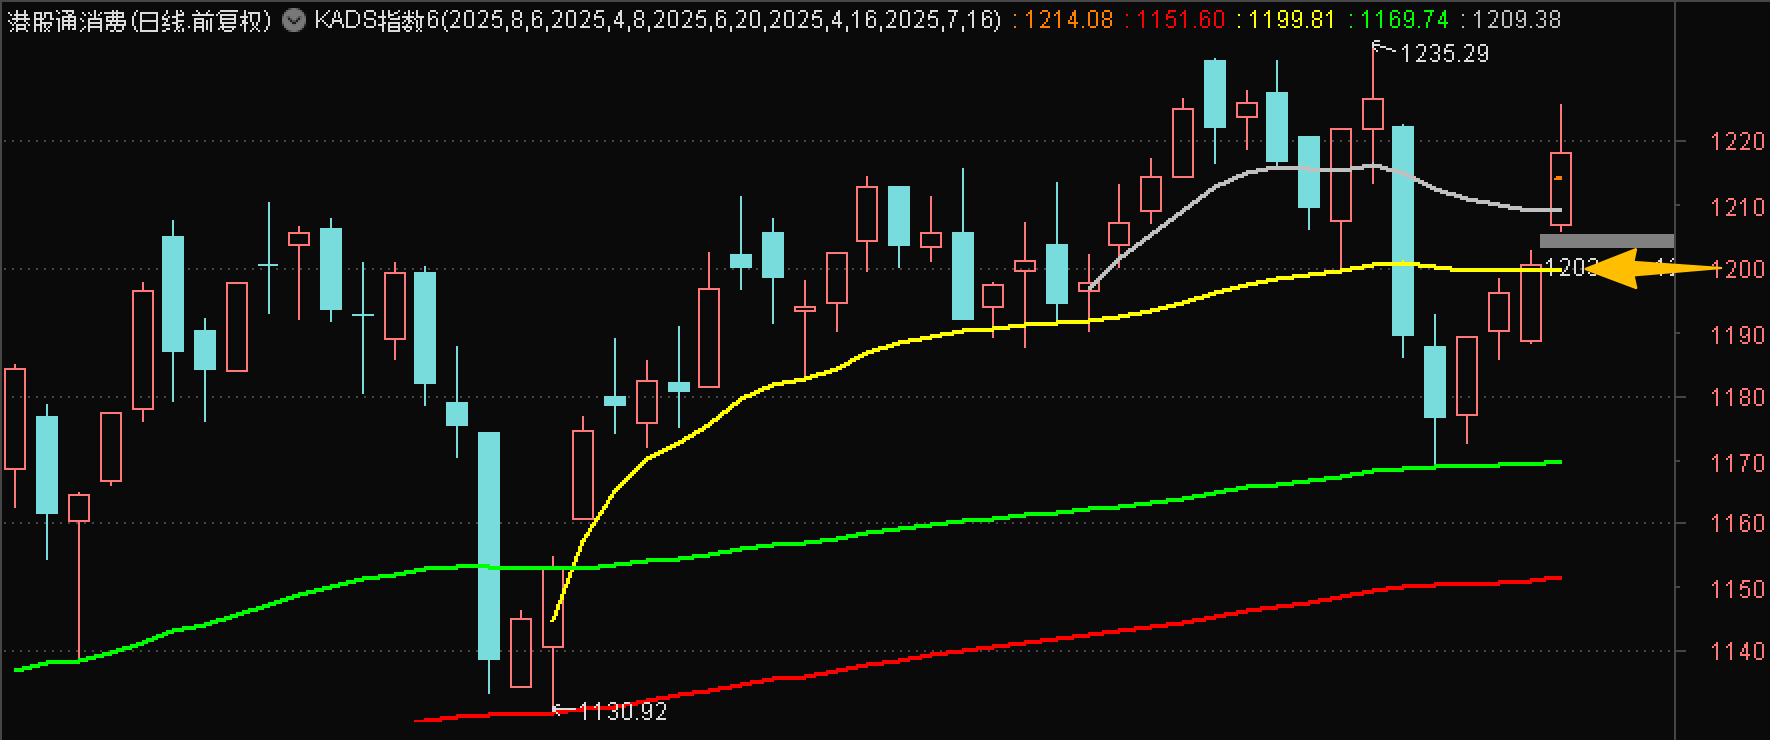Screen dimensions: 1770x740
Task: Click the yellow indicator value 1199.81
Action: (x=1293, y=20)
